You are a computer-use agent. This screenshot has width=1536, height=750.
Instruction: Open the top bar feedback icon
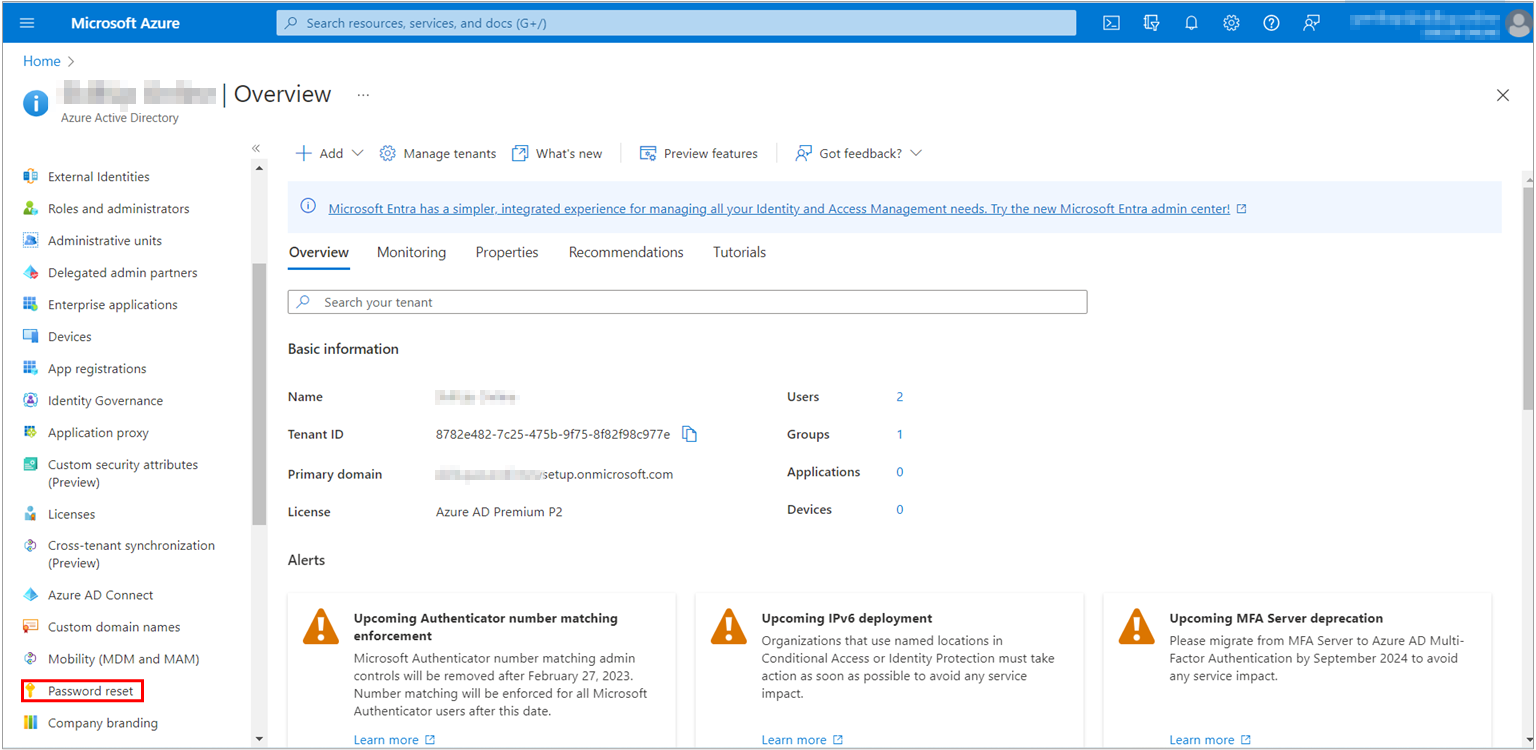(x=1311, y=23)
